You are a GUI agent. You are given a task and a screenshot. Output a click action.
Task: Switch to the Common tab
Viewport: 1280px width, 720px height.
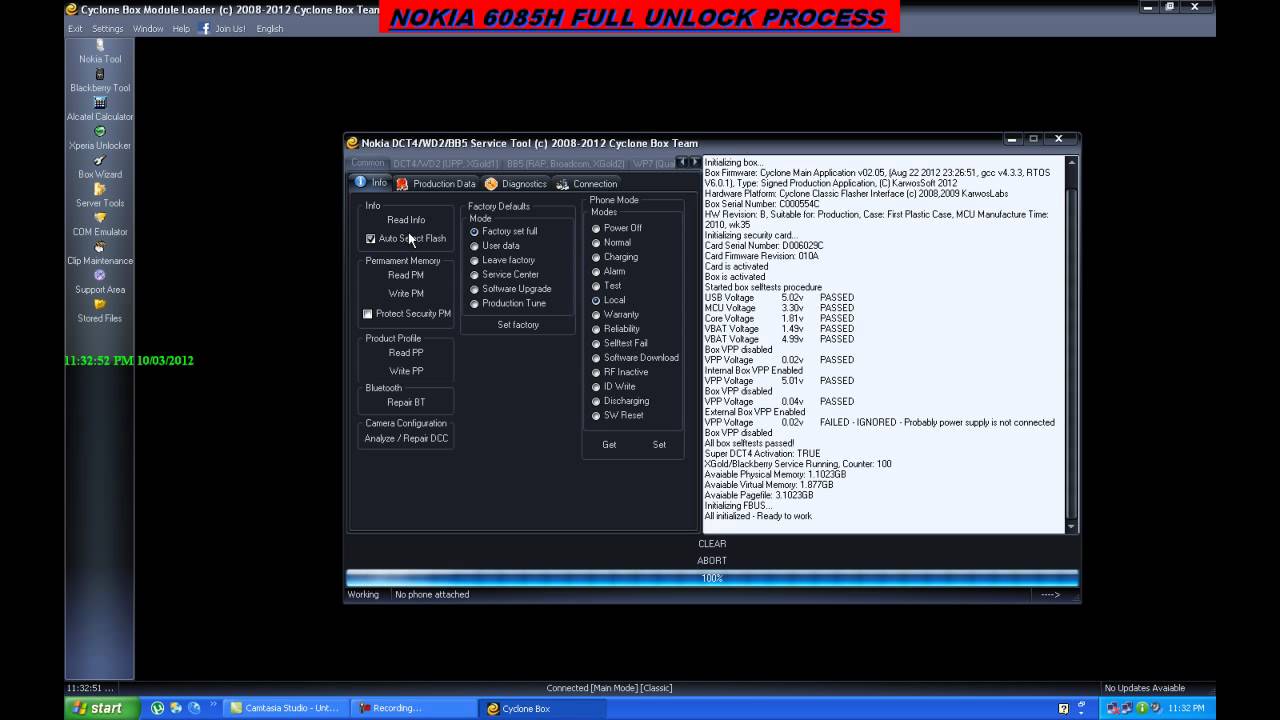coord(367,163)
